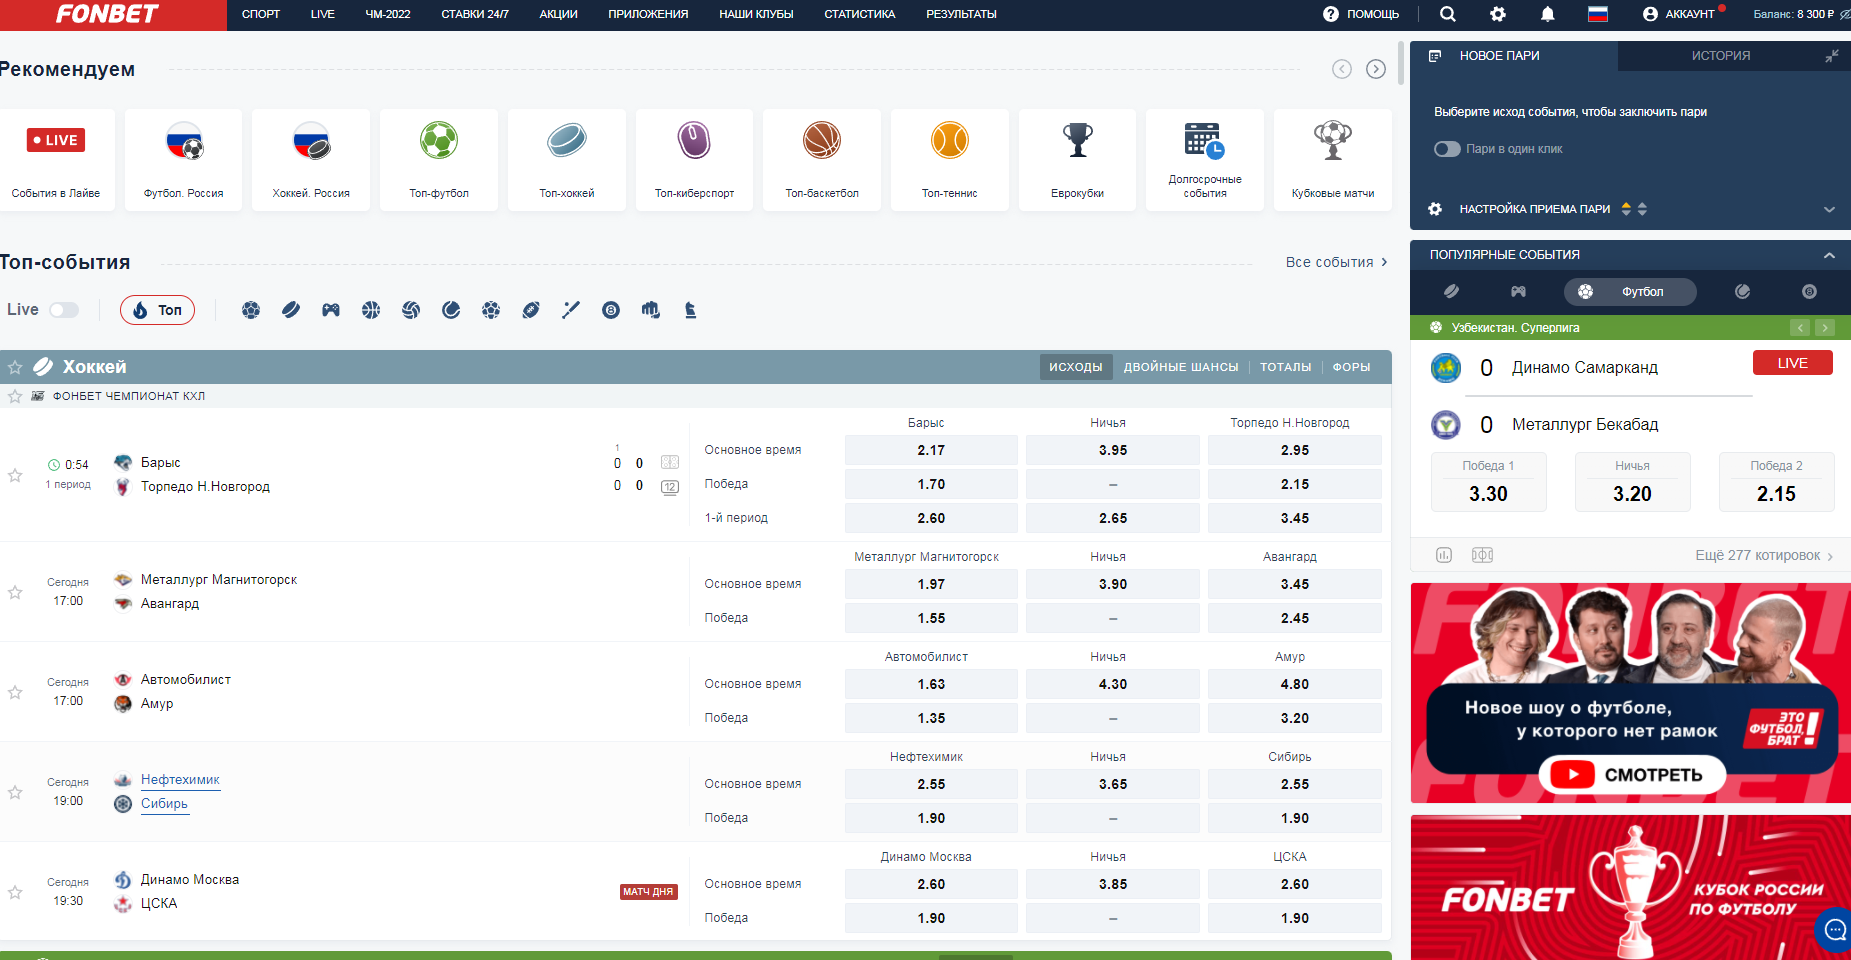Activate the 'Топ' filter pill
1851x960 pixels.
click(157, 310)
